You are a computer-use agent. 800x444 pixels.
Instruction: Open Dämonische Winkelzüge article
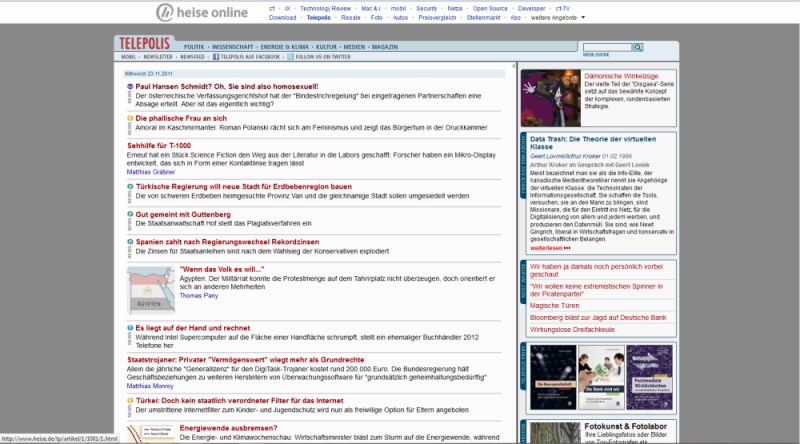tap(621, 76)
